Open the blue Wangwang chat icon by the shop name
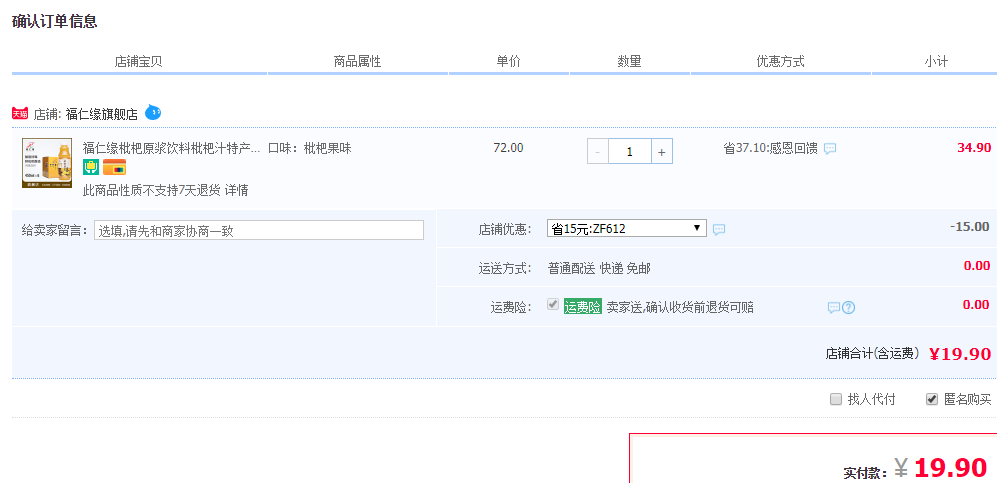The image size is (997, 483). coord(153,112)
